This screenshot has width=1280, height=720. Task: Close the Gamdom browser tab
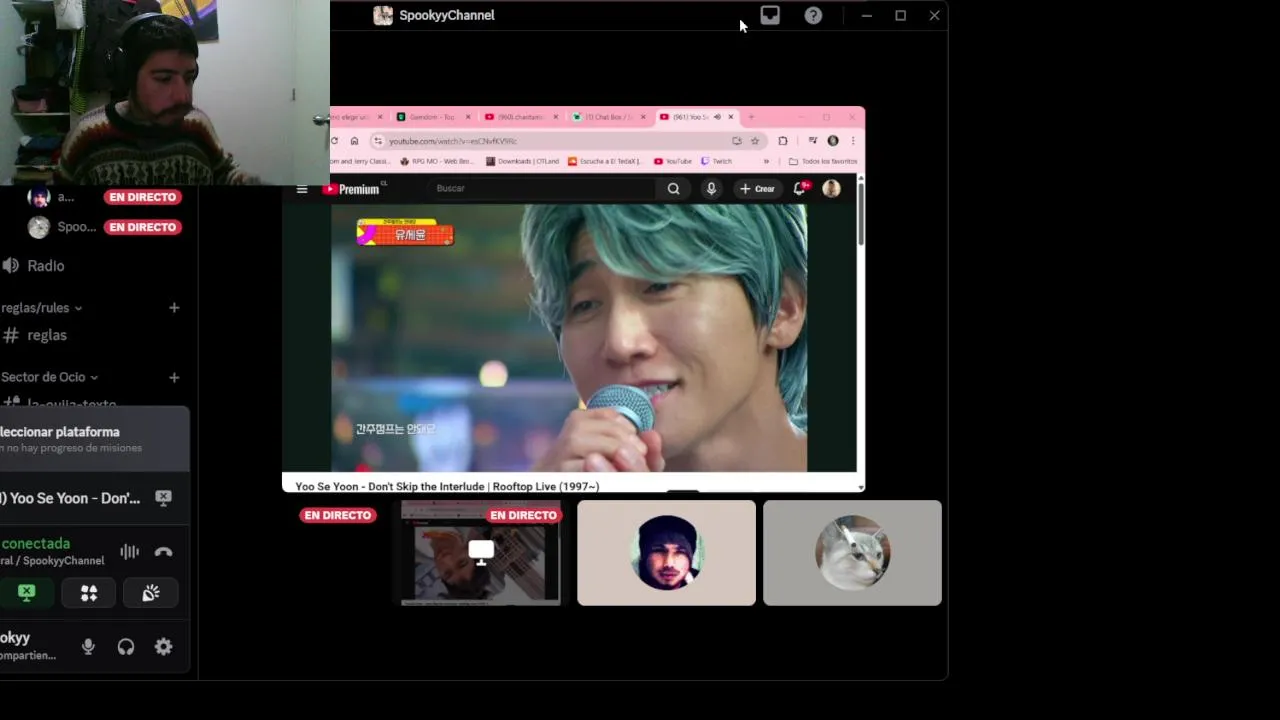468,117
